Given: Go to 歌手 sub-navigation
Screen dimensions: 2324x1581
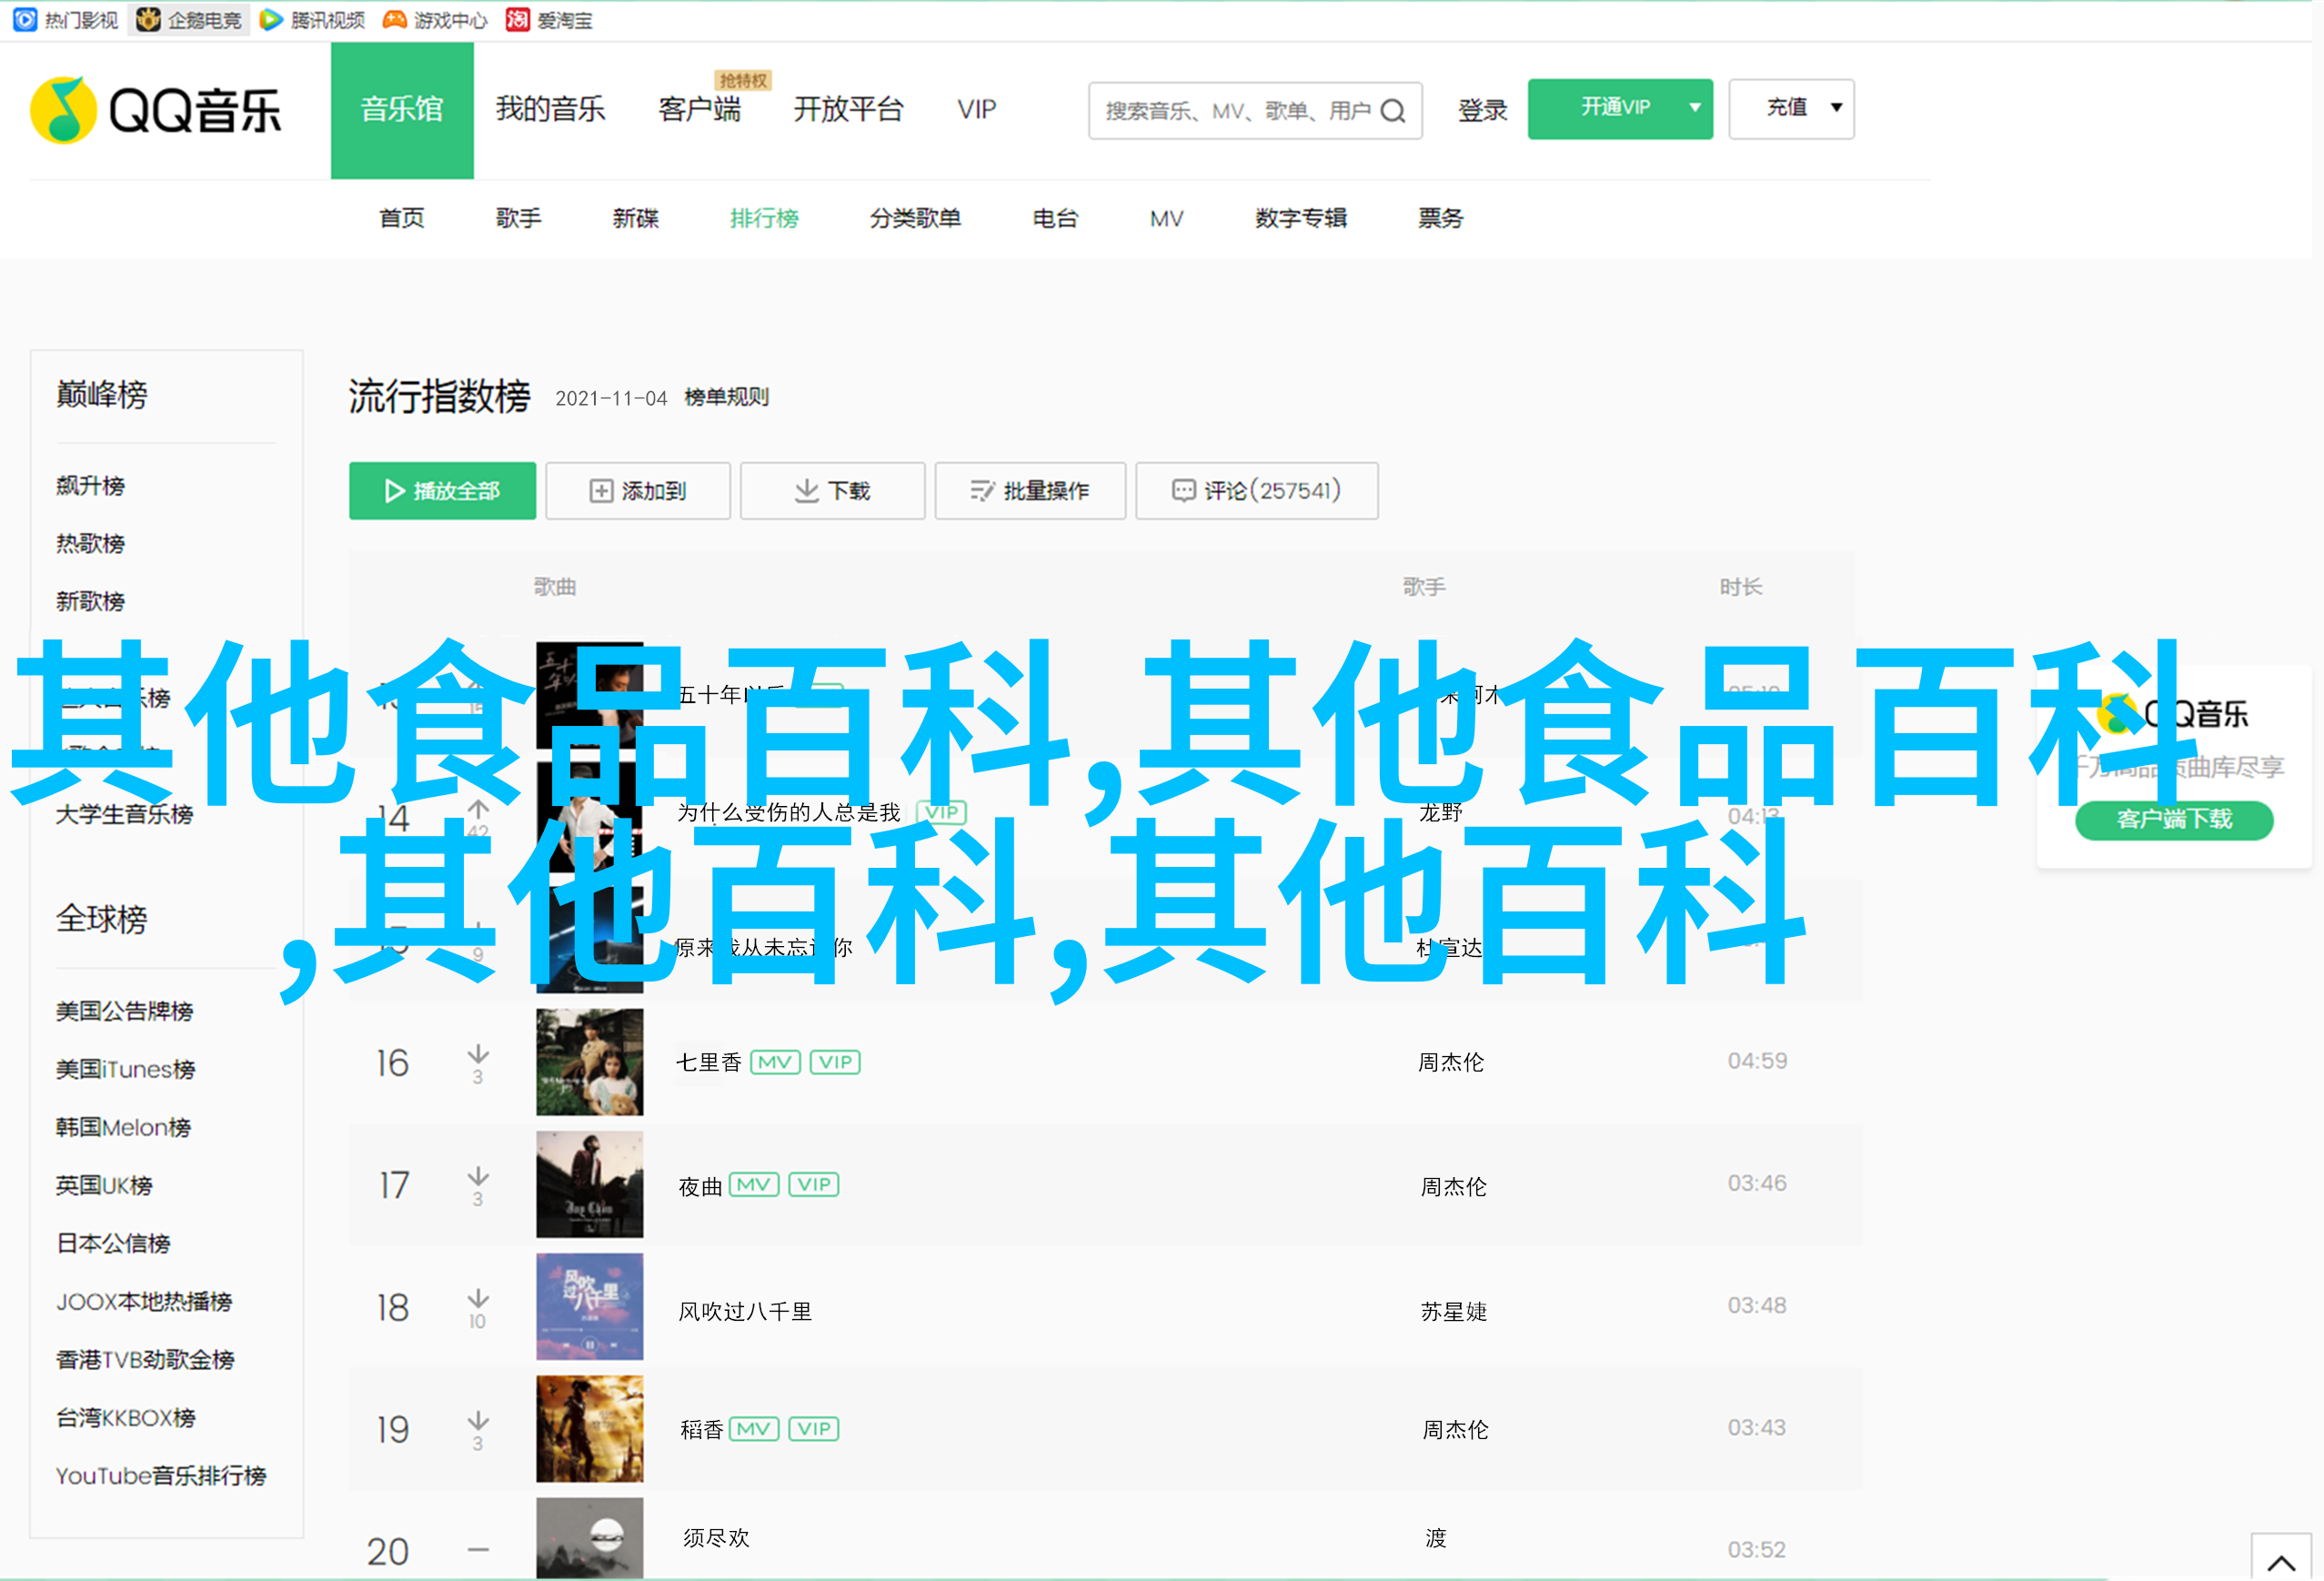Looking at the screenshot, I should (519, 218).
